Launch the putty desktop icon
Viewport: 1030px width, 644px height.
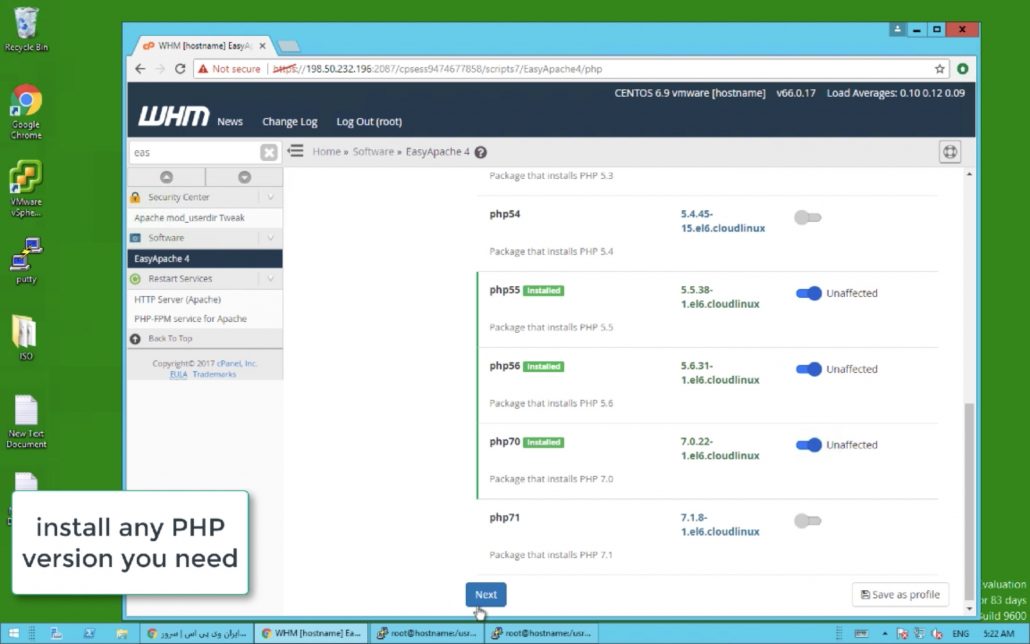tap(26, 259)
